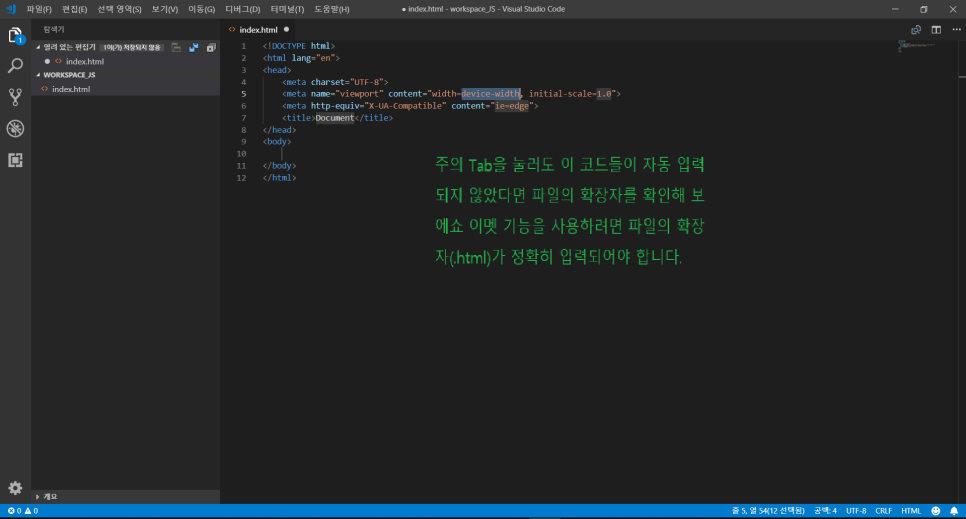Click the word Document in title tag
This screenshot has height=519, width=966.
(x=335, y=118)
